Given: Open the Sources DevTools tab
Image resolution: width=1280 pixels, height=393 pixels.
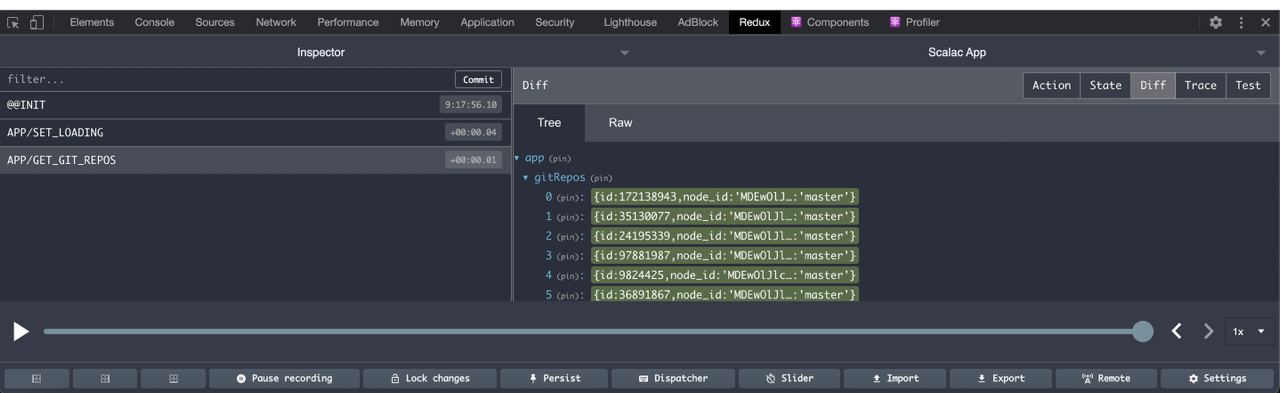Looking at the screenshot, I should (x=215, y=22).
